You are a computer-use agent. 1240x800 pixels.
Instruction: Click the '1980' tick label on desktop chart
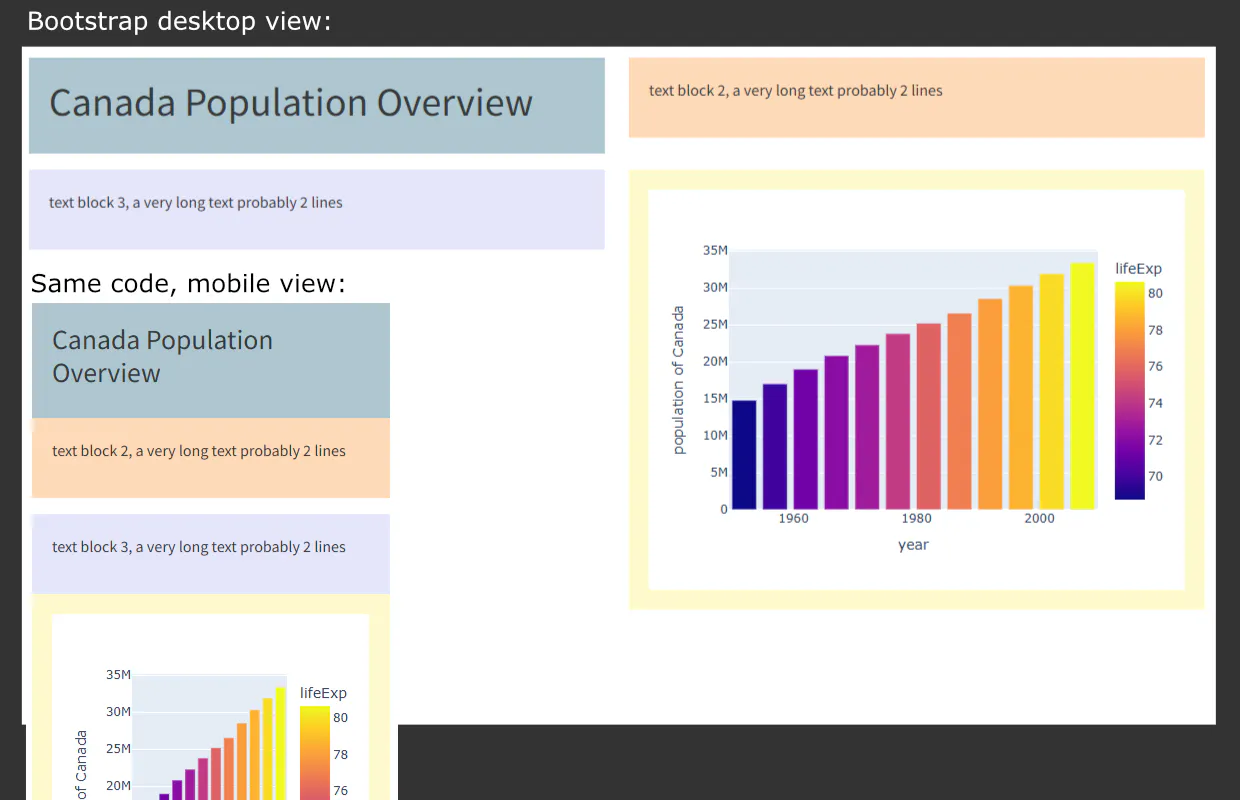[916, 518]
